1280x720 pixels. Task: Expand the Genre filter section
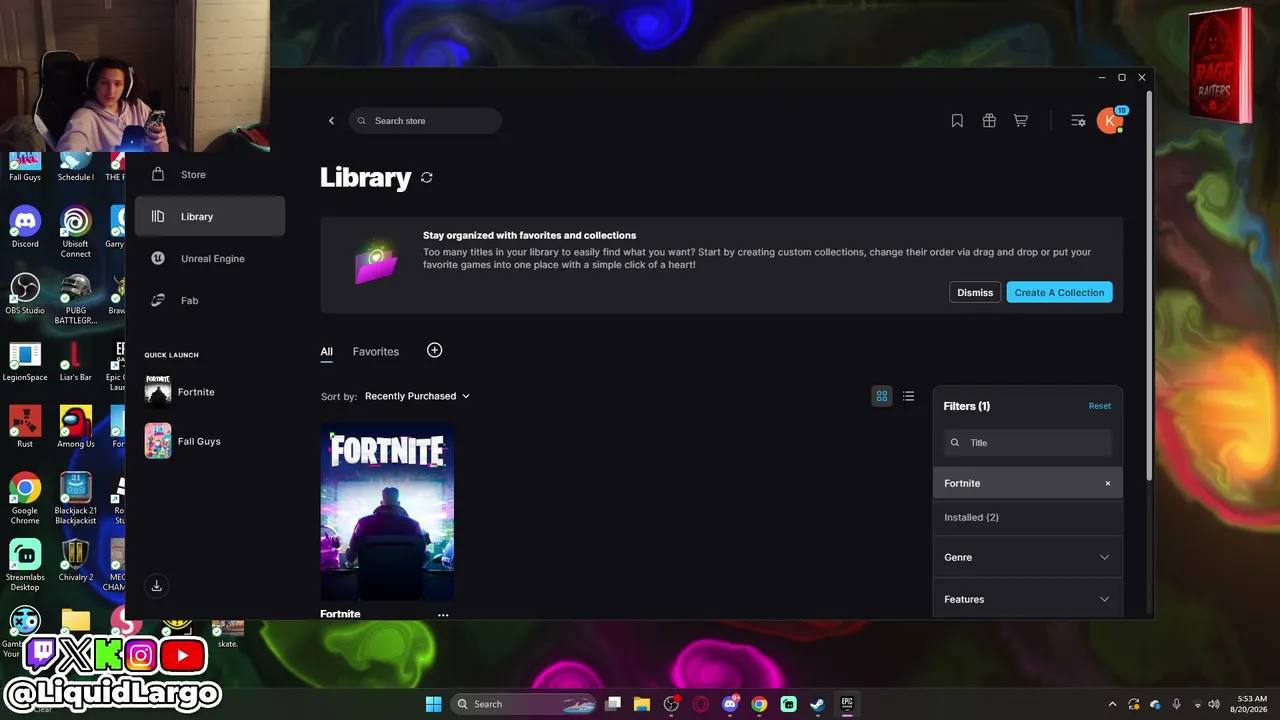(1028, 557)
